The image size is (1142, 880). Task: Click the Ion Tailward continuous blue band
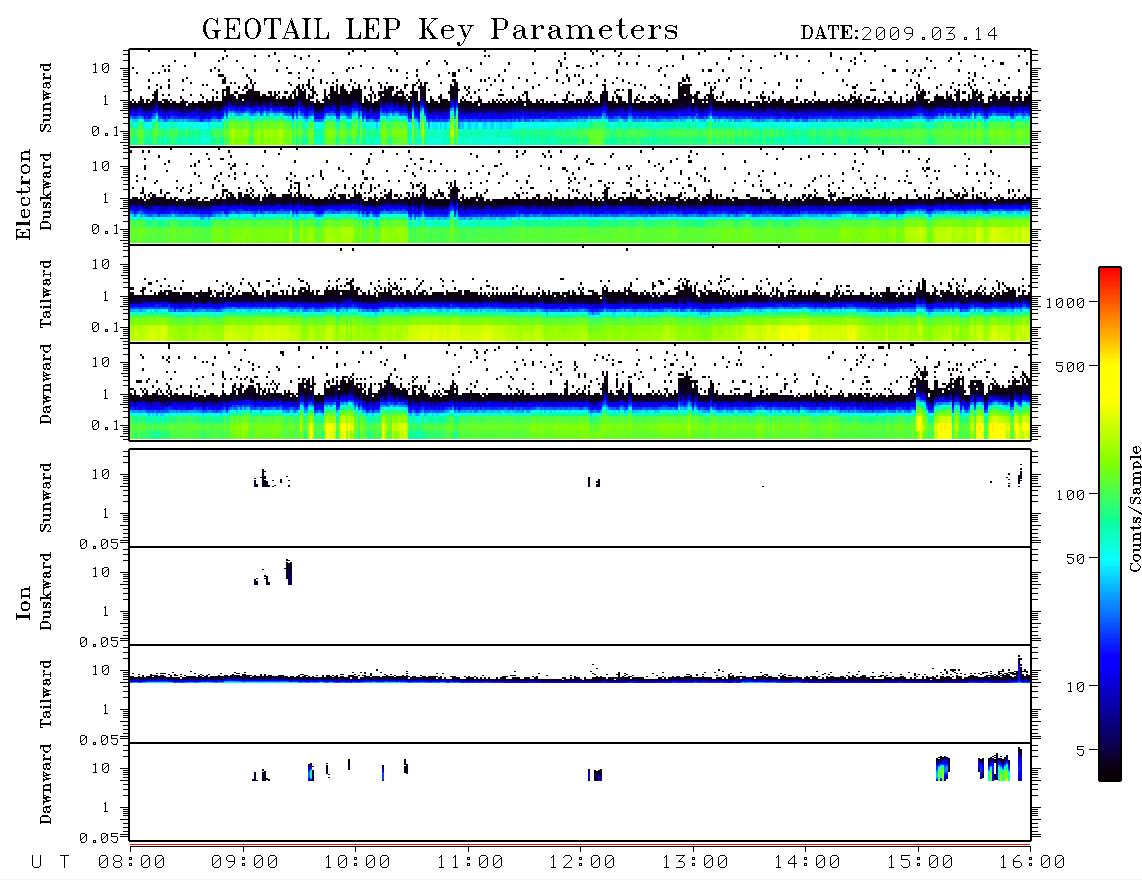580,678
